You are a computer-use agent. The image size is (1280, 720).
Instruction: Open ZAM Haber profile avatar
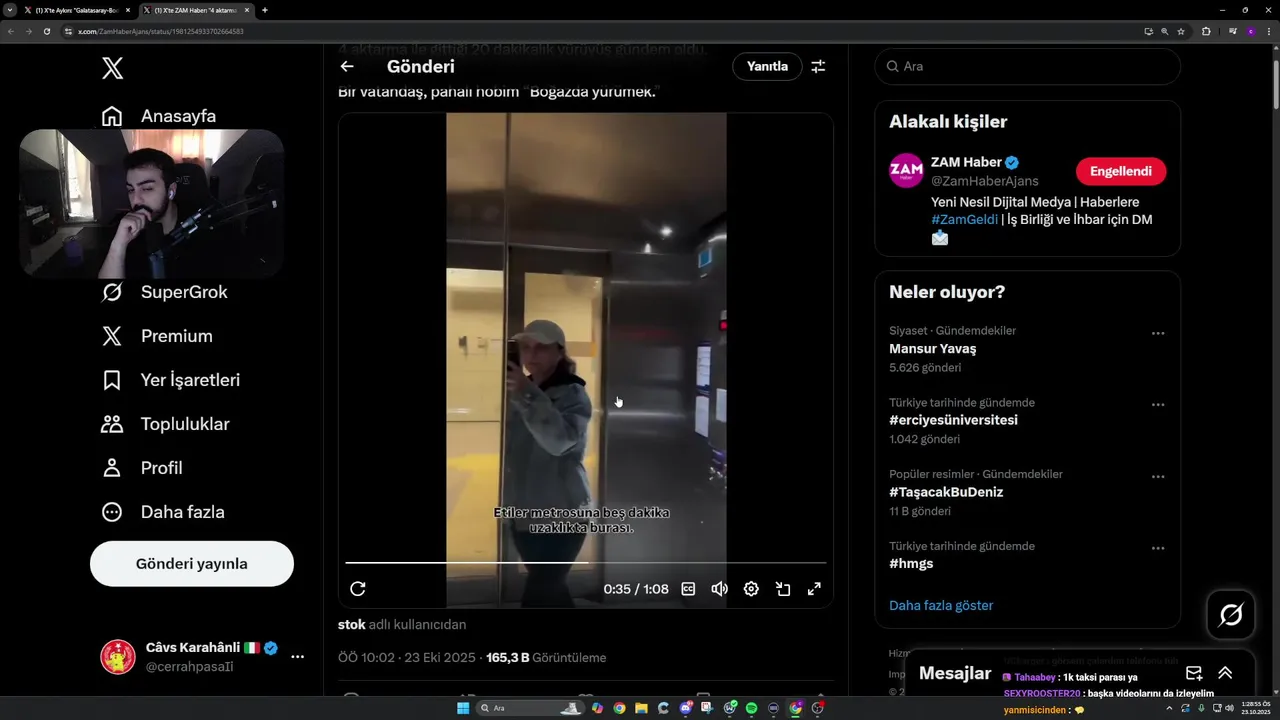coord(906,171)
